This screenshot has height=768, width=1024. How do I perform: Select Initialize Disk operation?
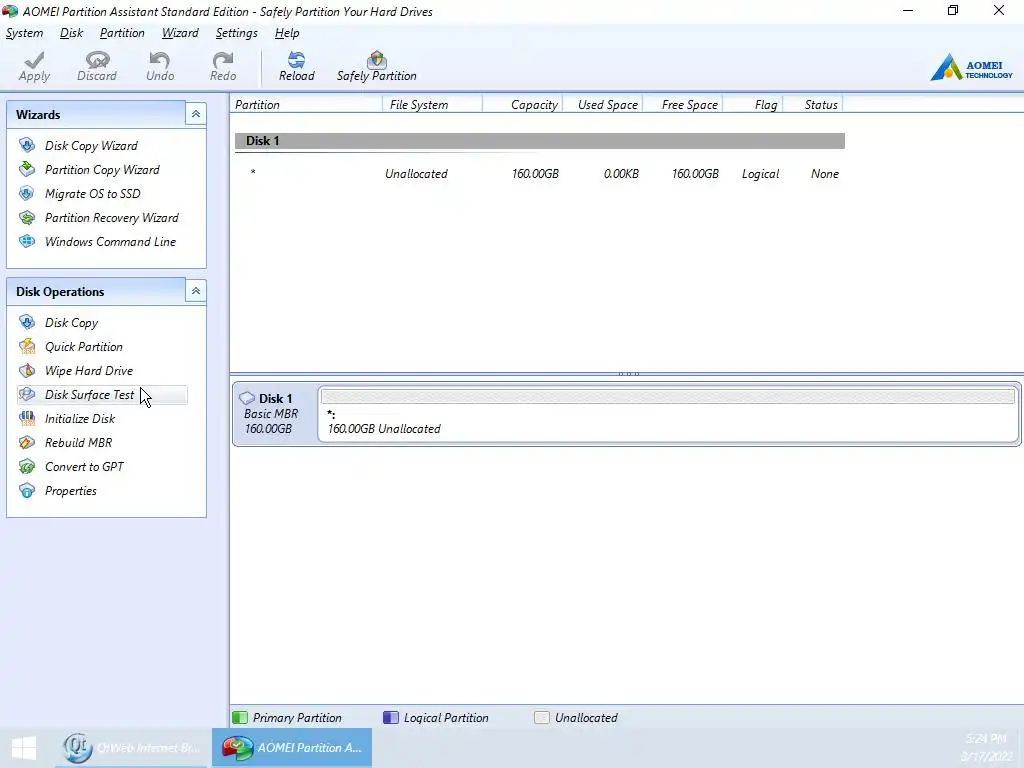pyautogui.click(x=80, y=419)
